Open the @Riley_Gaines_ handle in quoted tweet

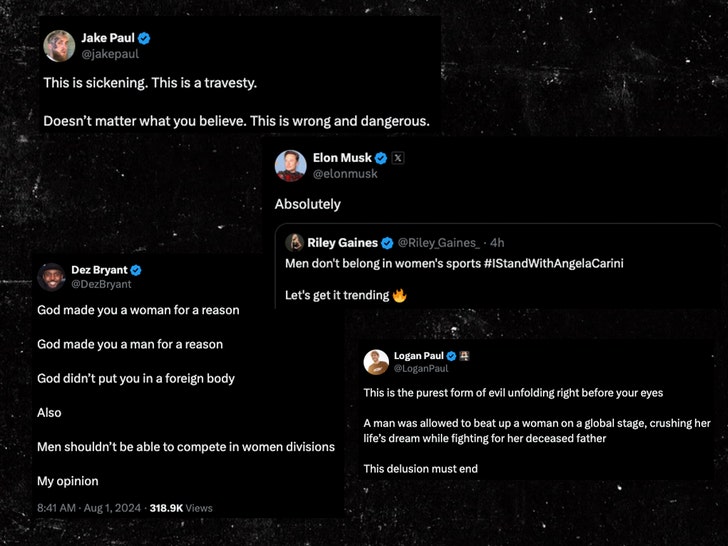point(439,242)
